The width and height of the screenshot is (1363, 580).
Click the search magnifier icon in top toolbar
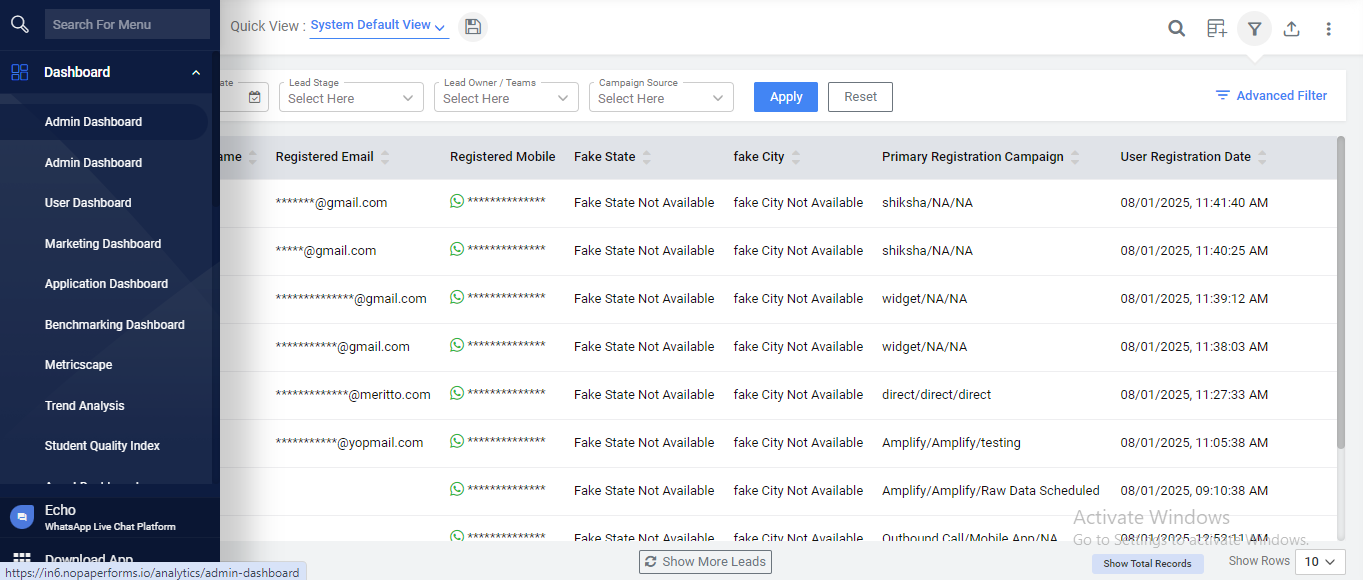click(1177, 29)
